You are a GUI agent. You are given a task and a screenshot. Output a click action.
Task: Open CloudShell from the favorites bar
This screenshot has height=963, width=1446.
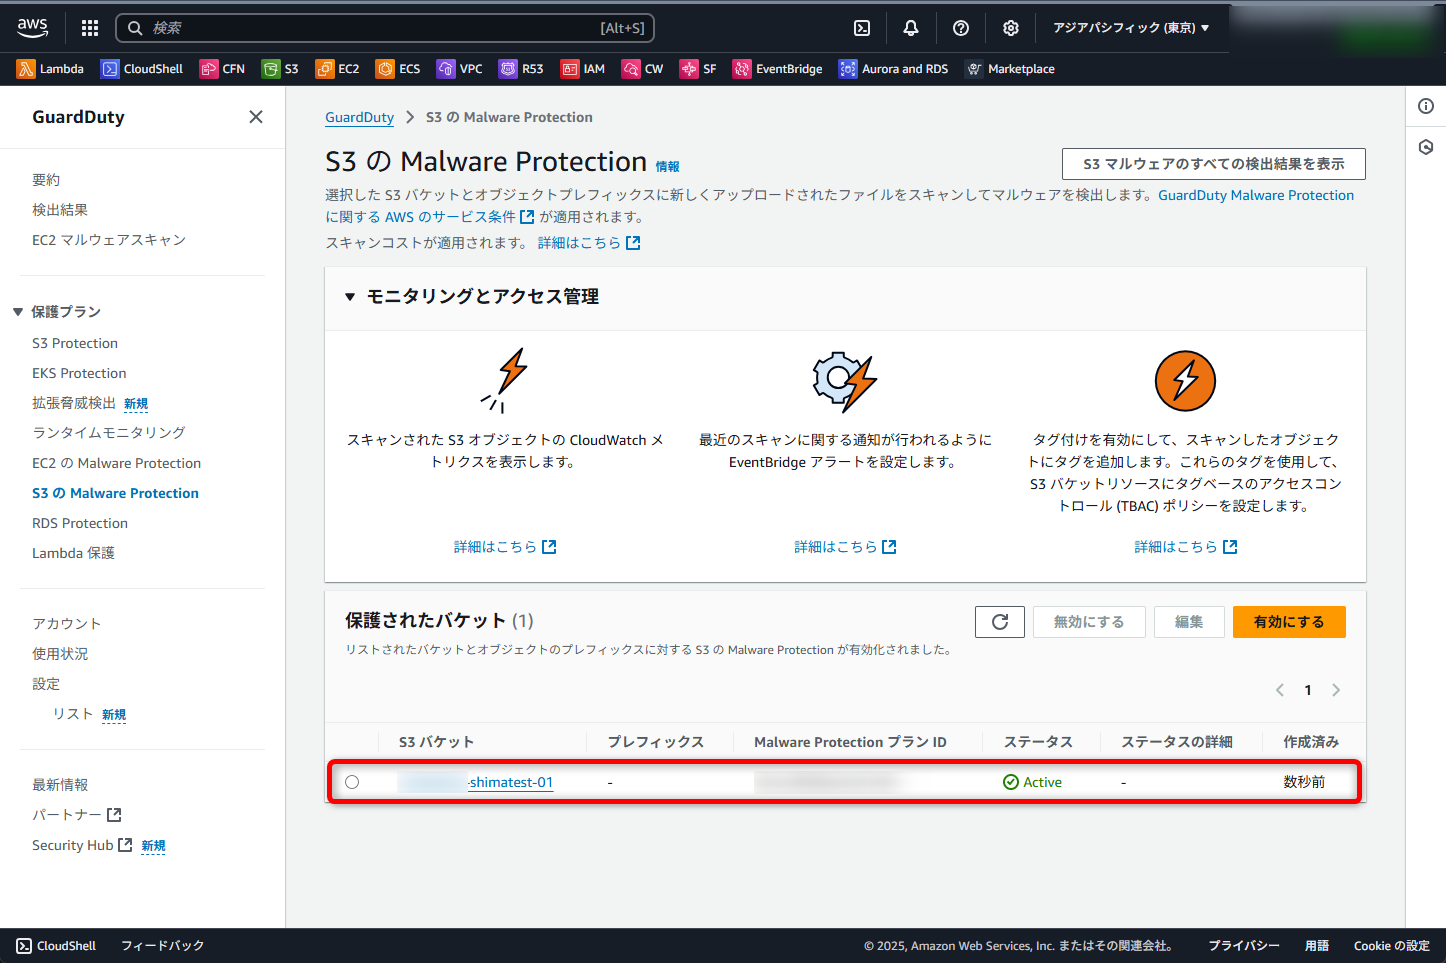tap(142, 69)
